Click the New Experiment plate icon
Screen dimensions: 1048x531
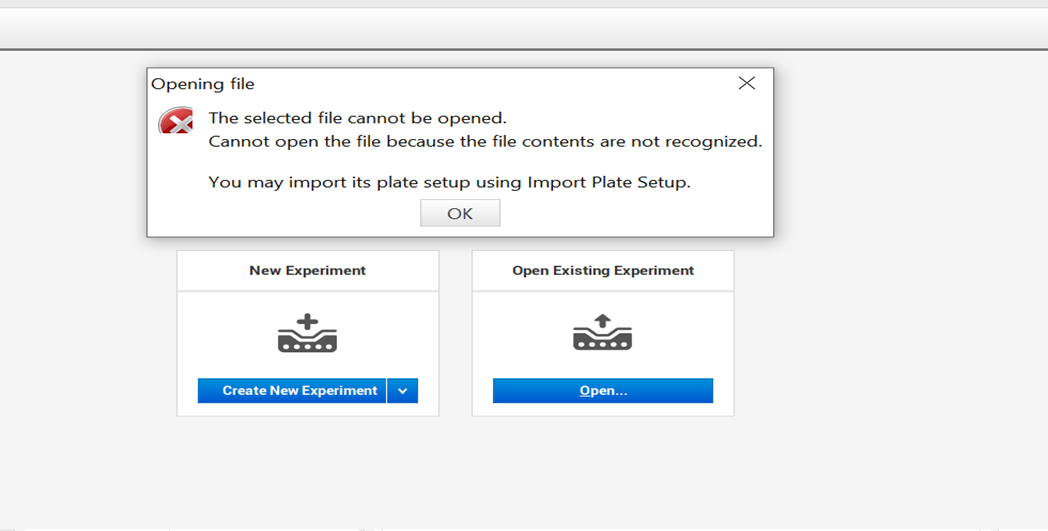coord(307,334)
